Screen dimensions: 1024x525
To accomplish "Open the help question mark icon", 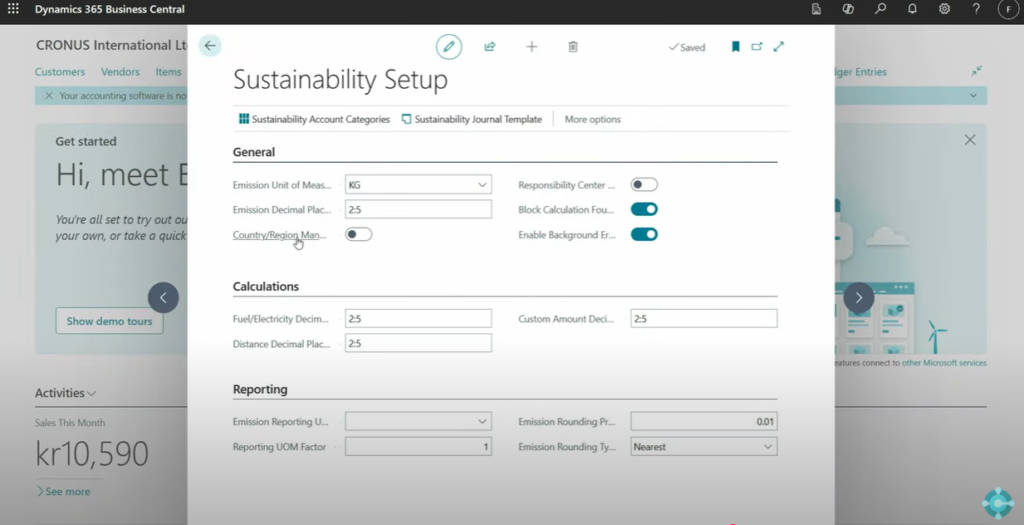I will pos(976,9).
